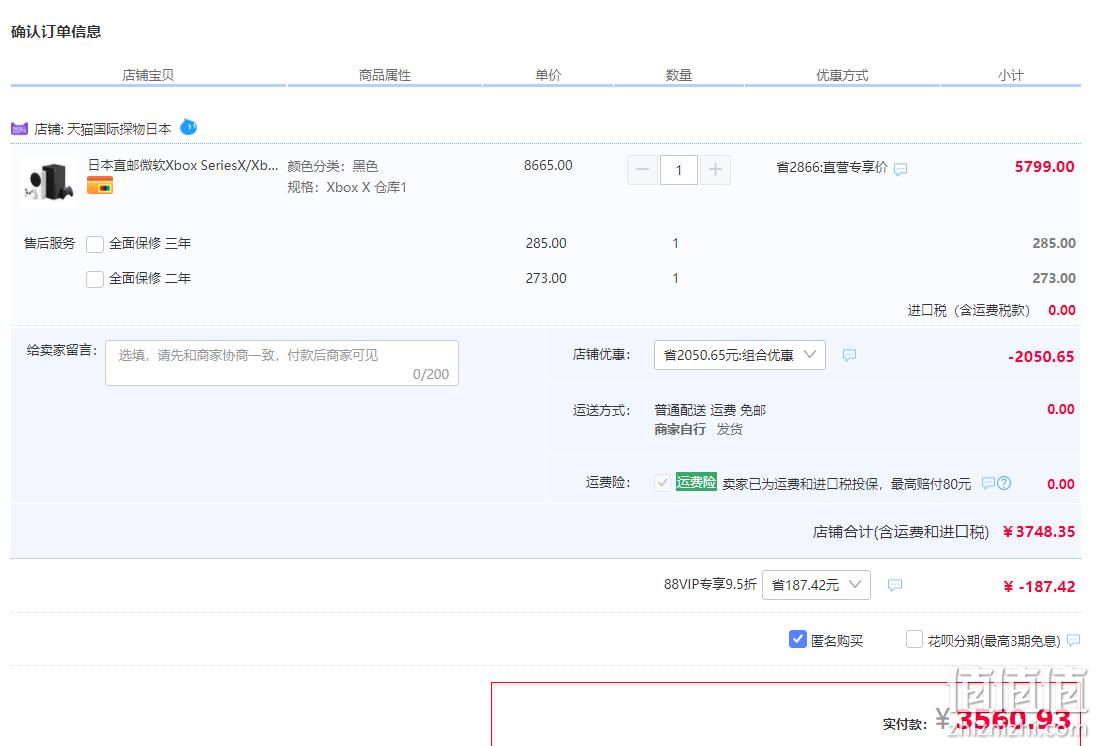This screenshot has height=746, width=1097.
Task: Click the comment icon beside 88VIP dropdown
Action: coord(895,585)
